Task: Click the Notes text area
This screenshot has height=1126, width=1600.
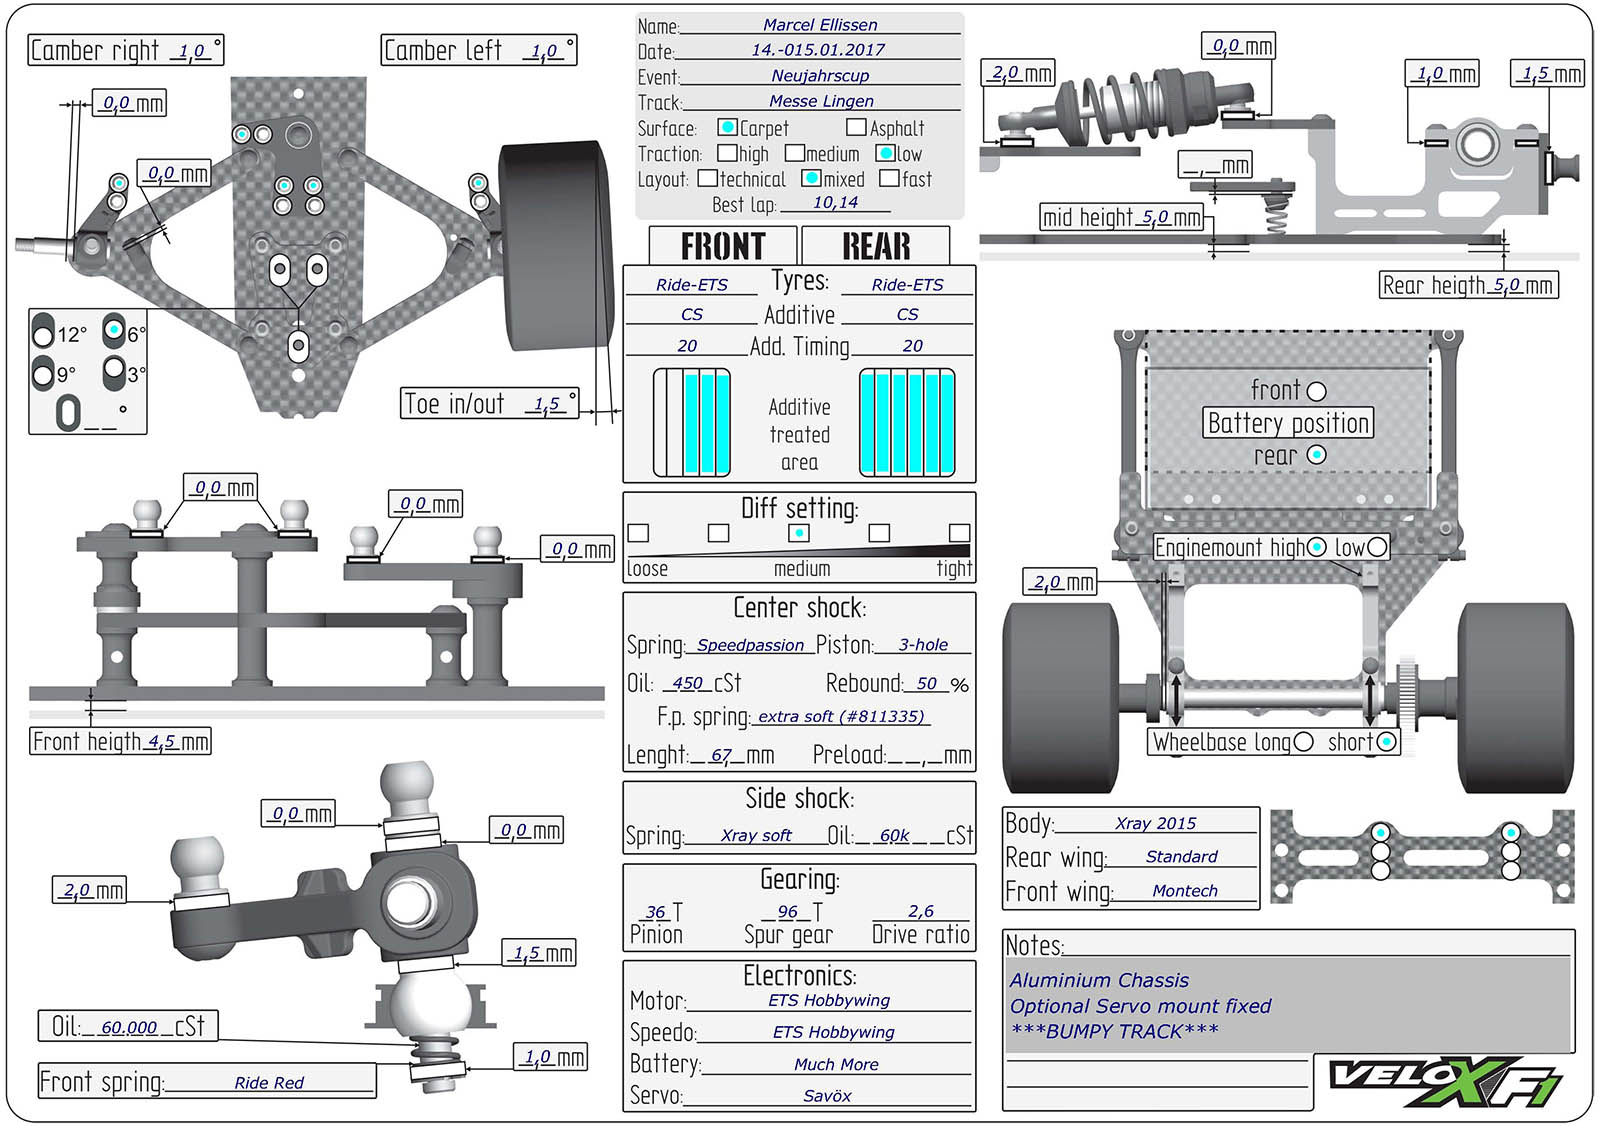Action: (1288, 1005)
